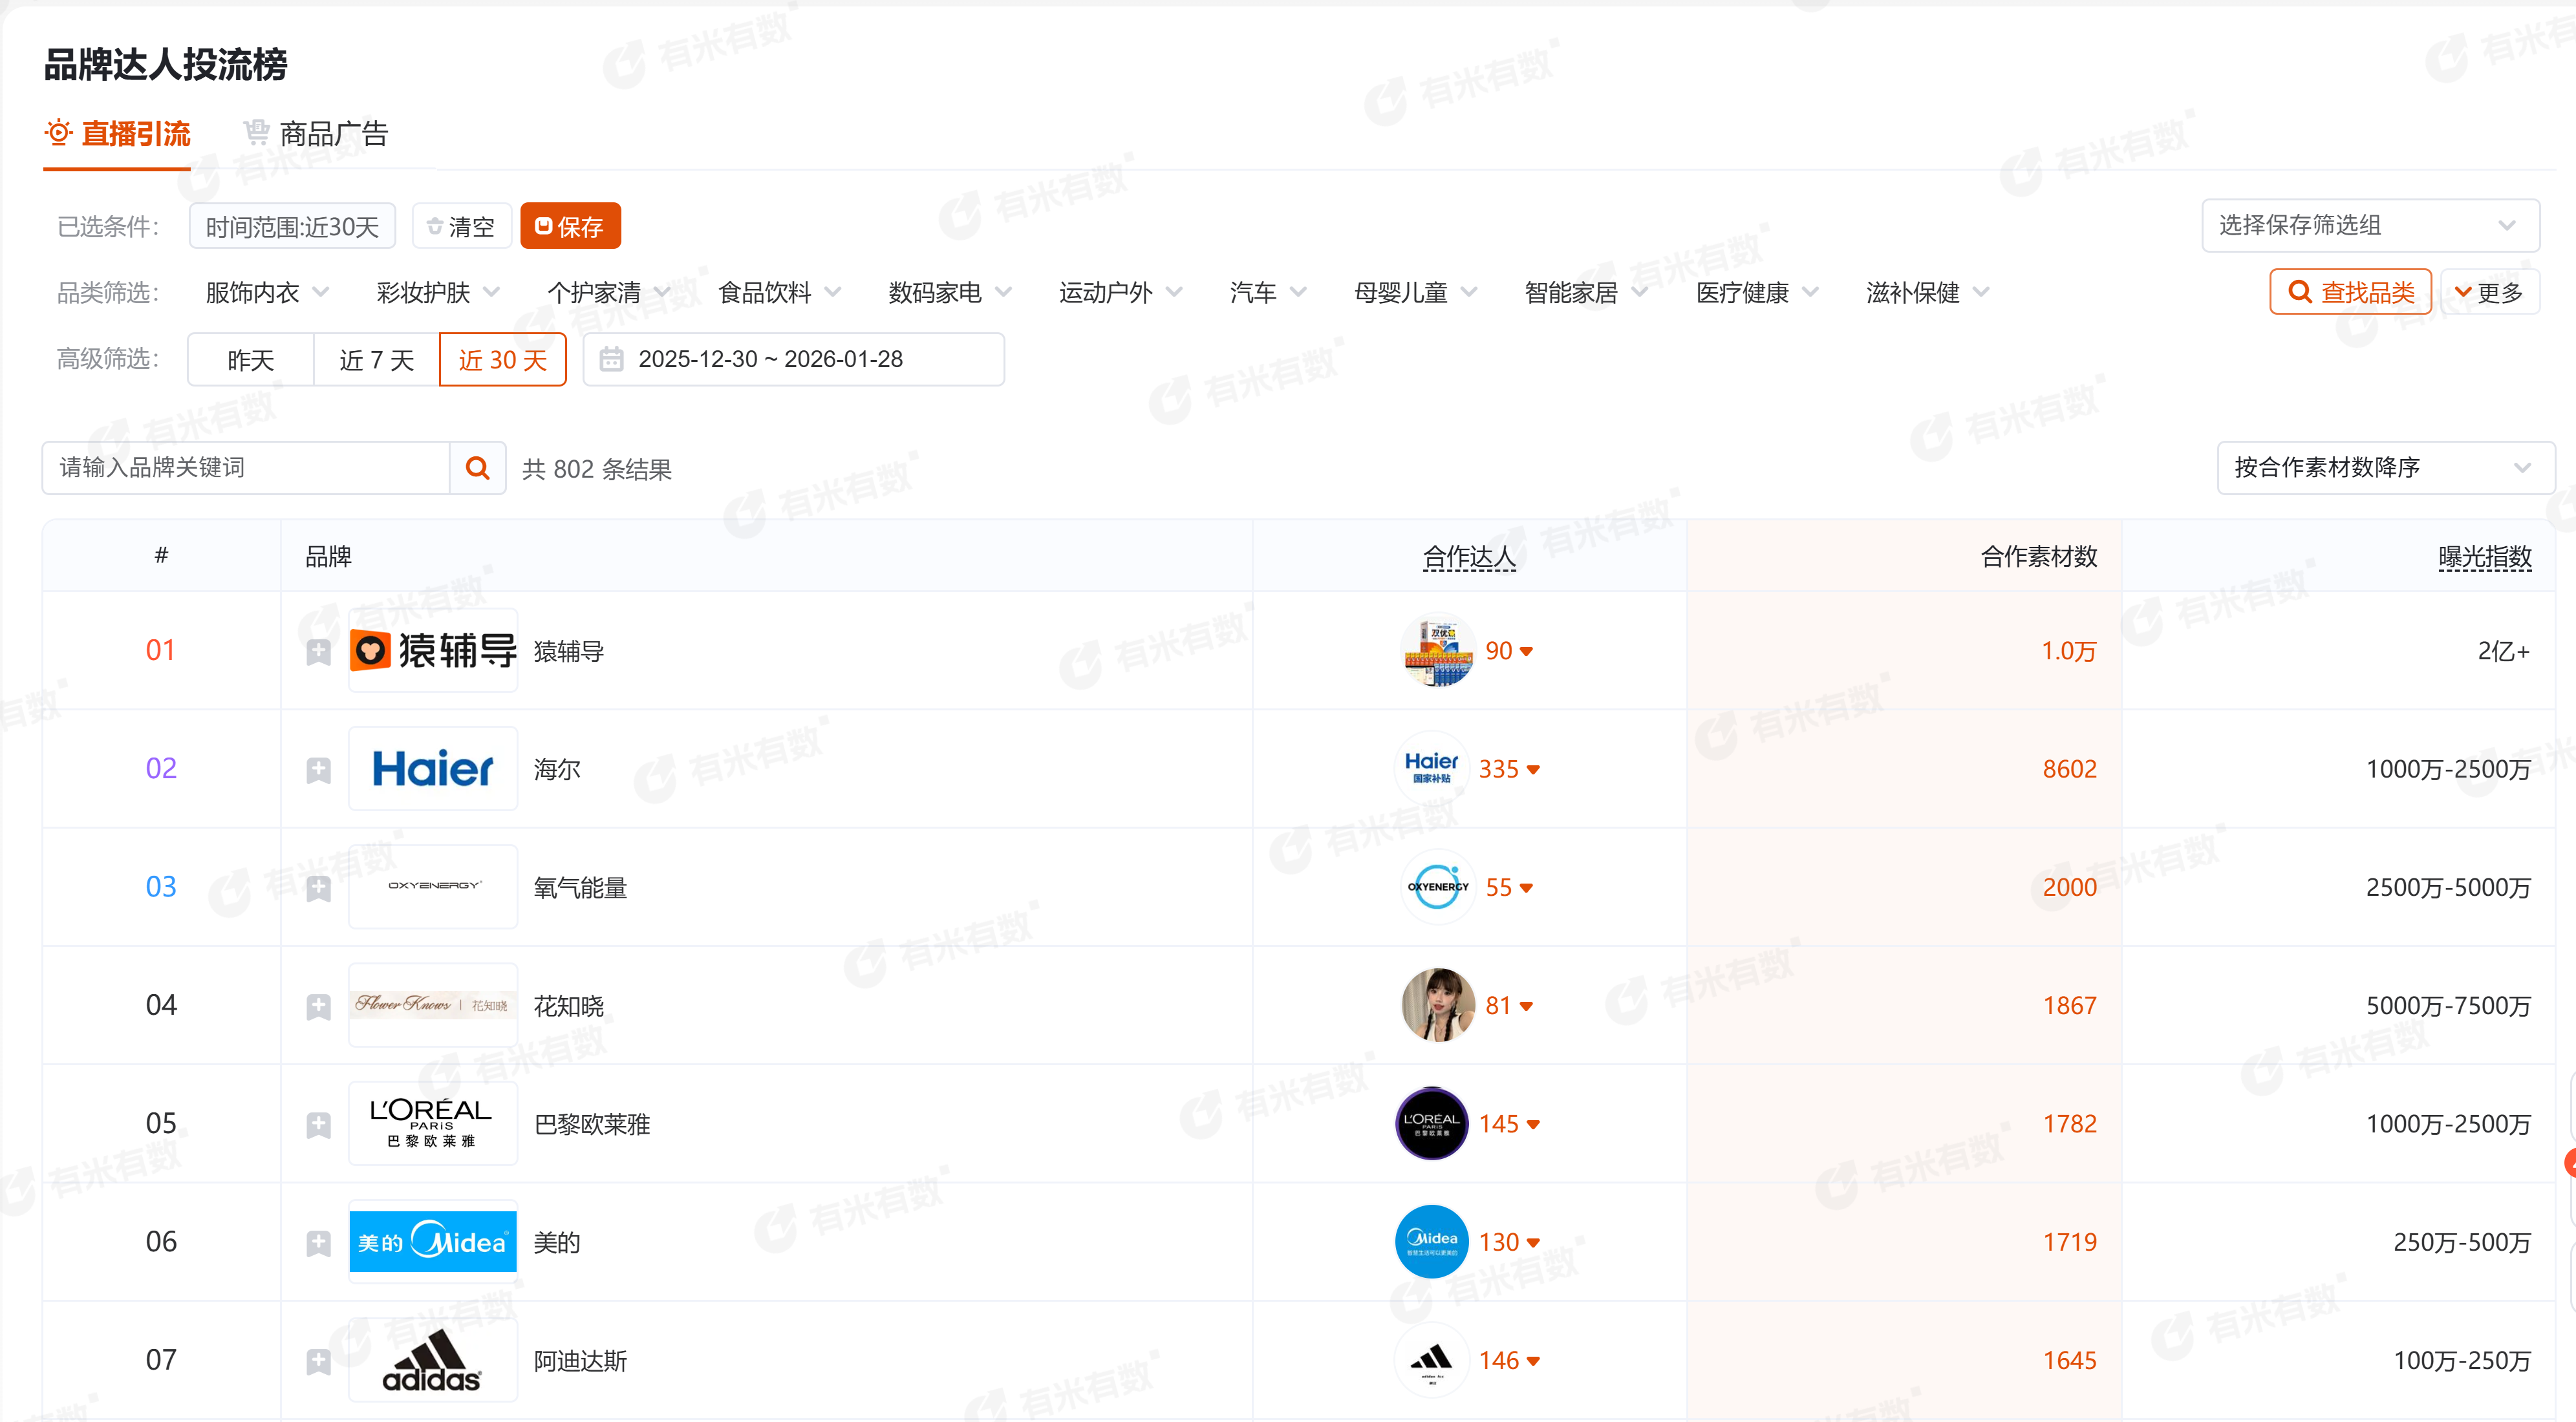Bookmark the 花知晓 brand row
The image size is (2576, 1422).
click(x=318, y=1006)
